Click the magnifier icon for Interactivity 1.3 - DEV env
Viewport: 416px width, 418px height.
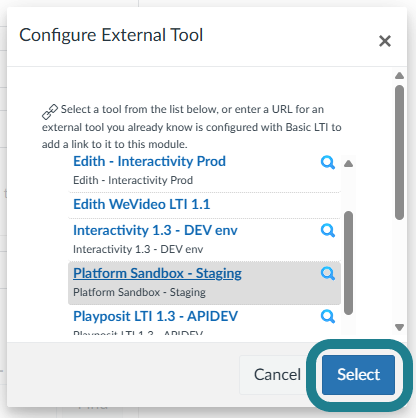(x=328, y=230)
